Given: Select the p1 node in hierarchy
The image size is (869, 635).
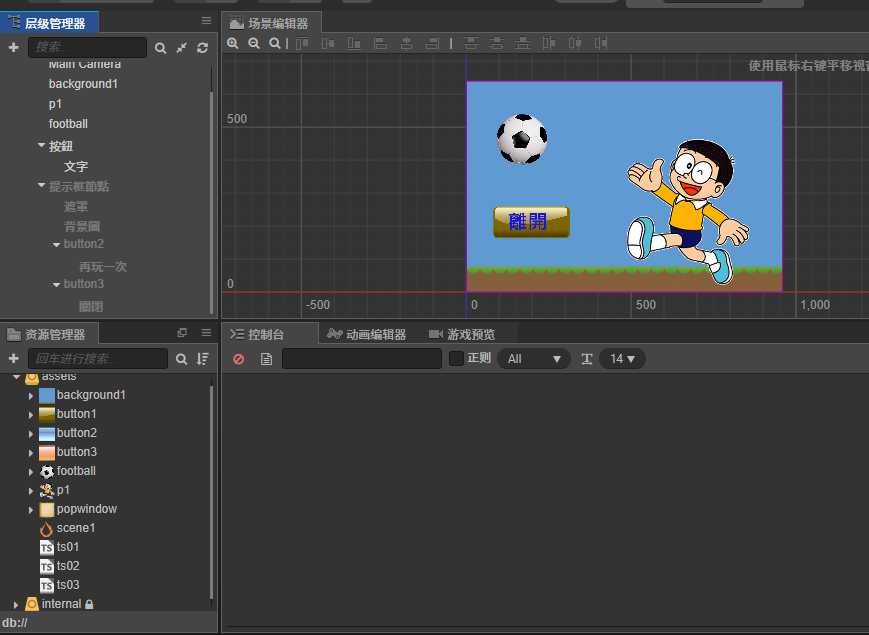Looking at the screenshot, I should pyautogui.click(x=55, y=104).
